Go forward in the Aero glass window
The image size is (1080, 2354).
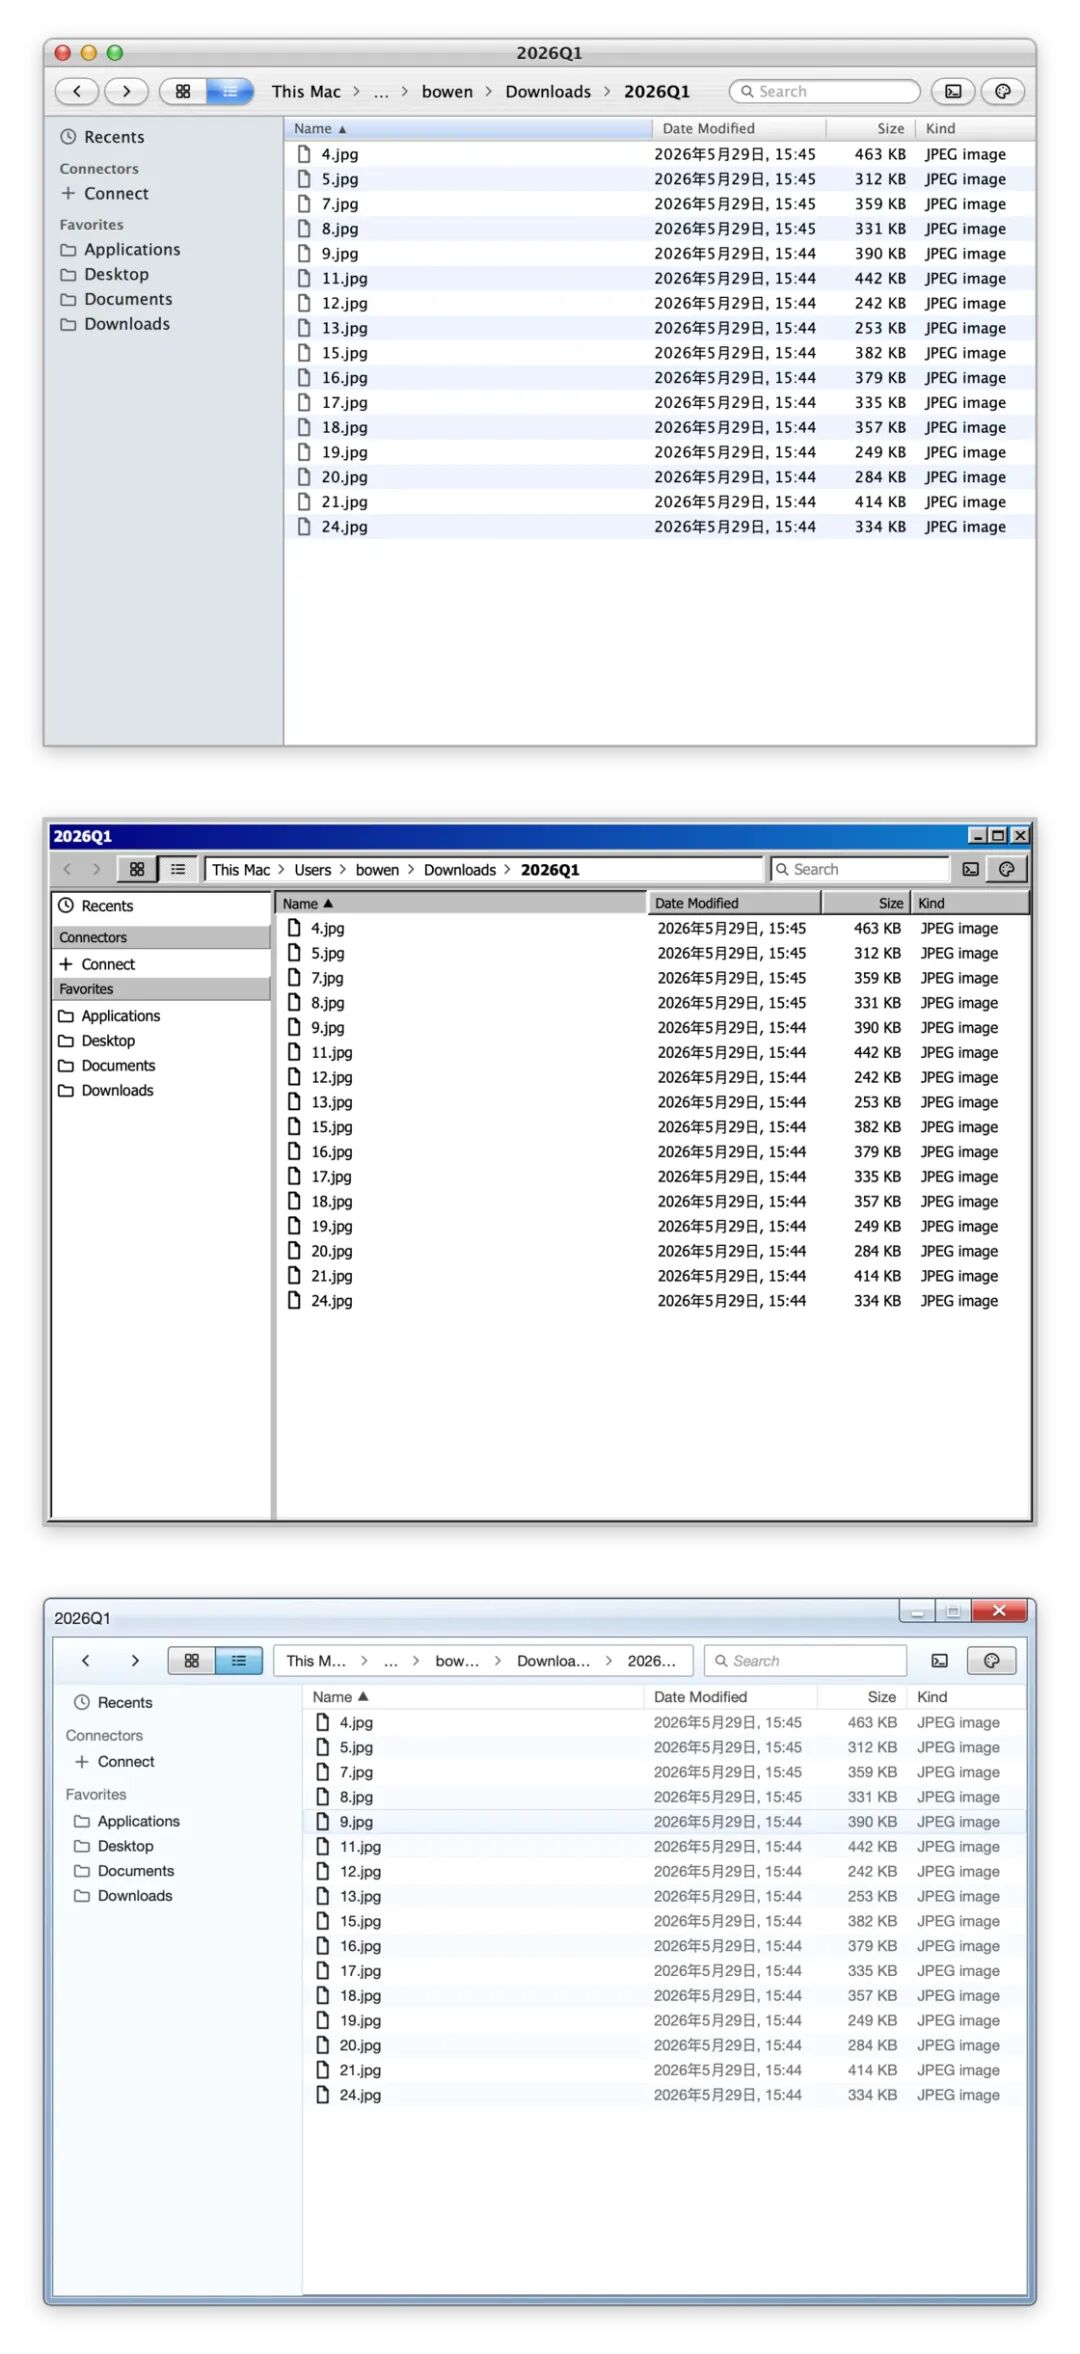[x=135, y=1660]
